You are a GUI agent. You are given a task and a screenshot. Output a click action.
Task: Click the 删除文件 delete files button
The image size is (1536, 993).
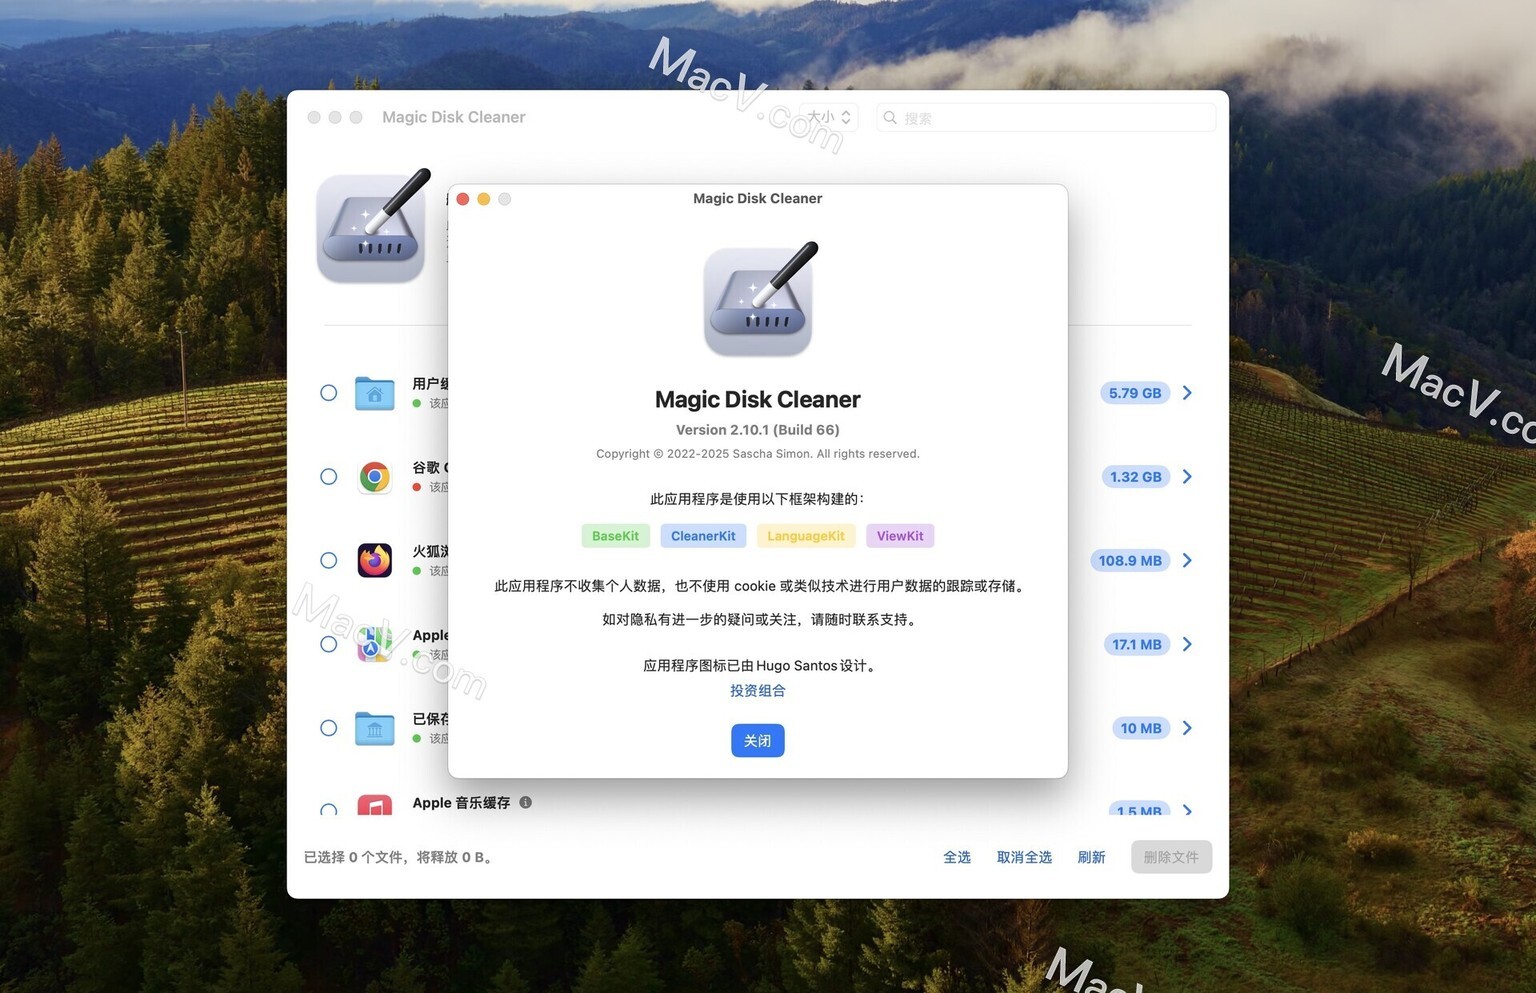click(x=1171, y=857)
